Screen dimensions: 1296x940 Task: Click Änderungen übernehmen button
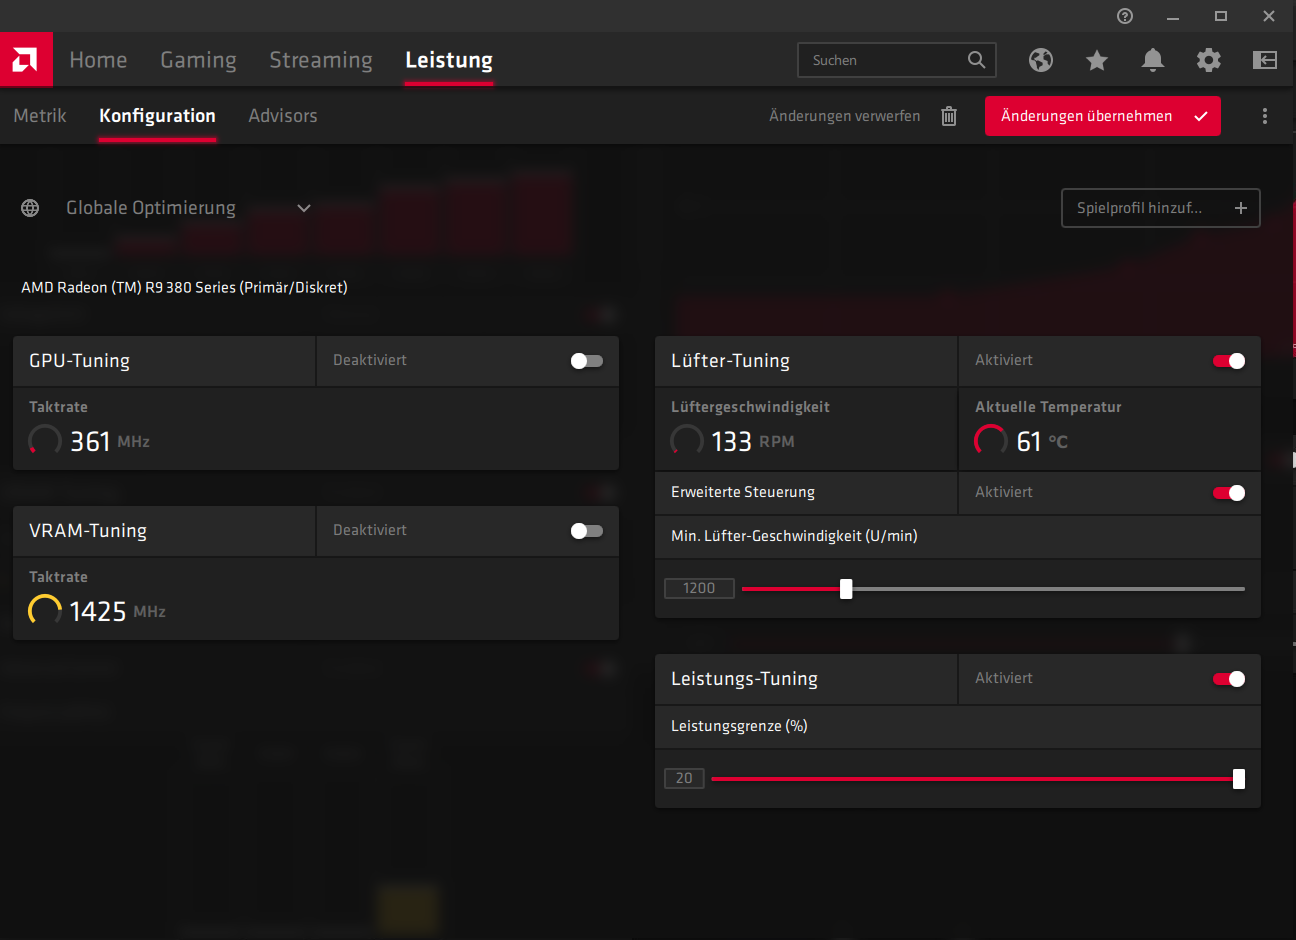click(1103, 116)
